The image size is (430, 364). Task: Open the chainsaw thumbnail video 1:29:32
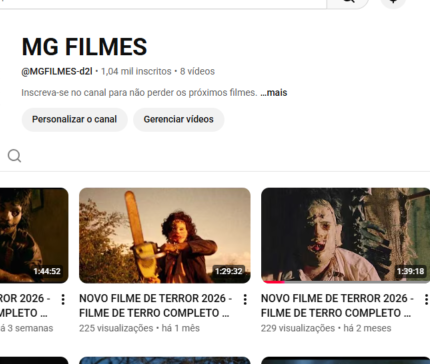(165, 235)
